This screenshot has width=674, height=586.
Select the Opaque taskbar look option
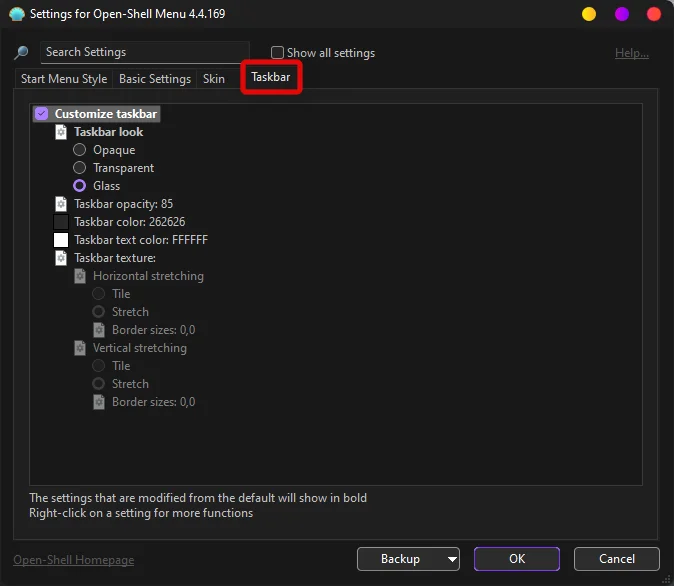coord(80,150)
